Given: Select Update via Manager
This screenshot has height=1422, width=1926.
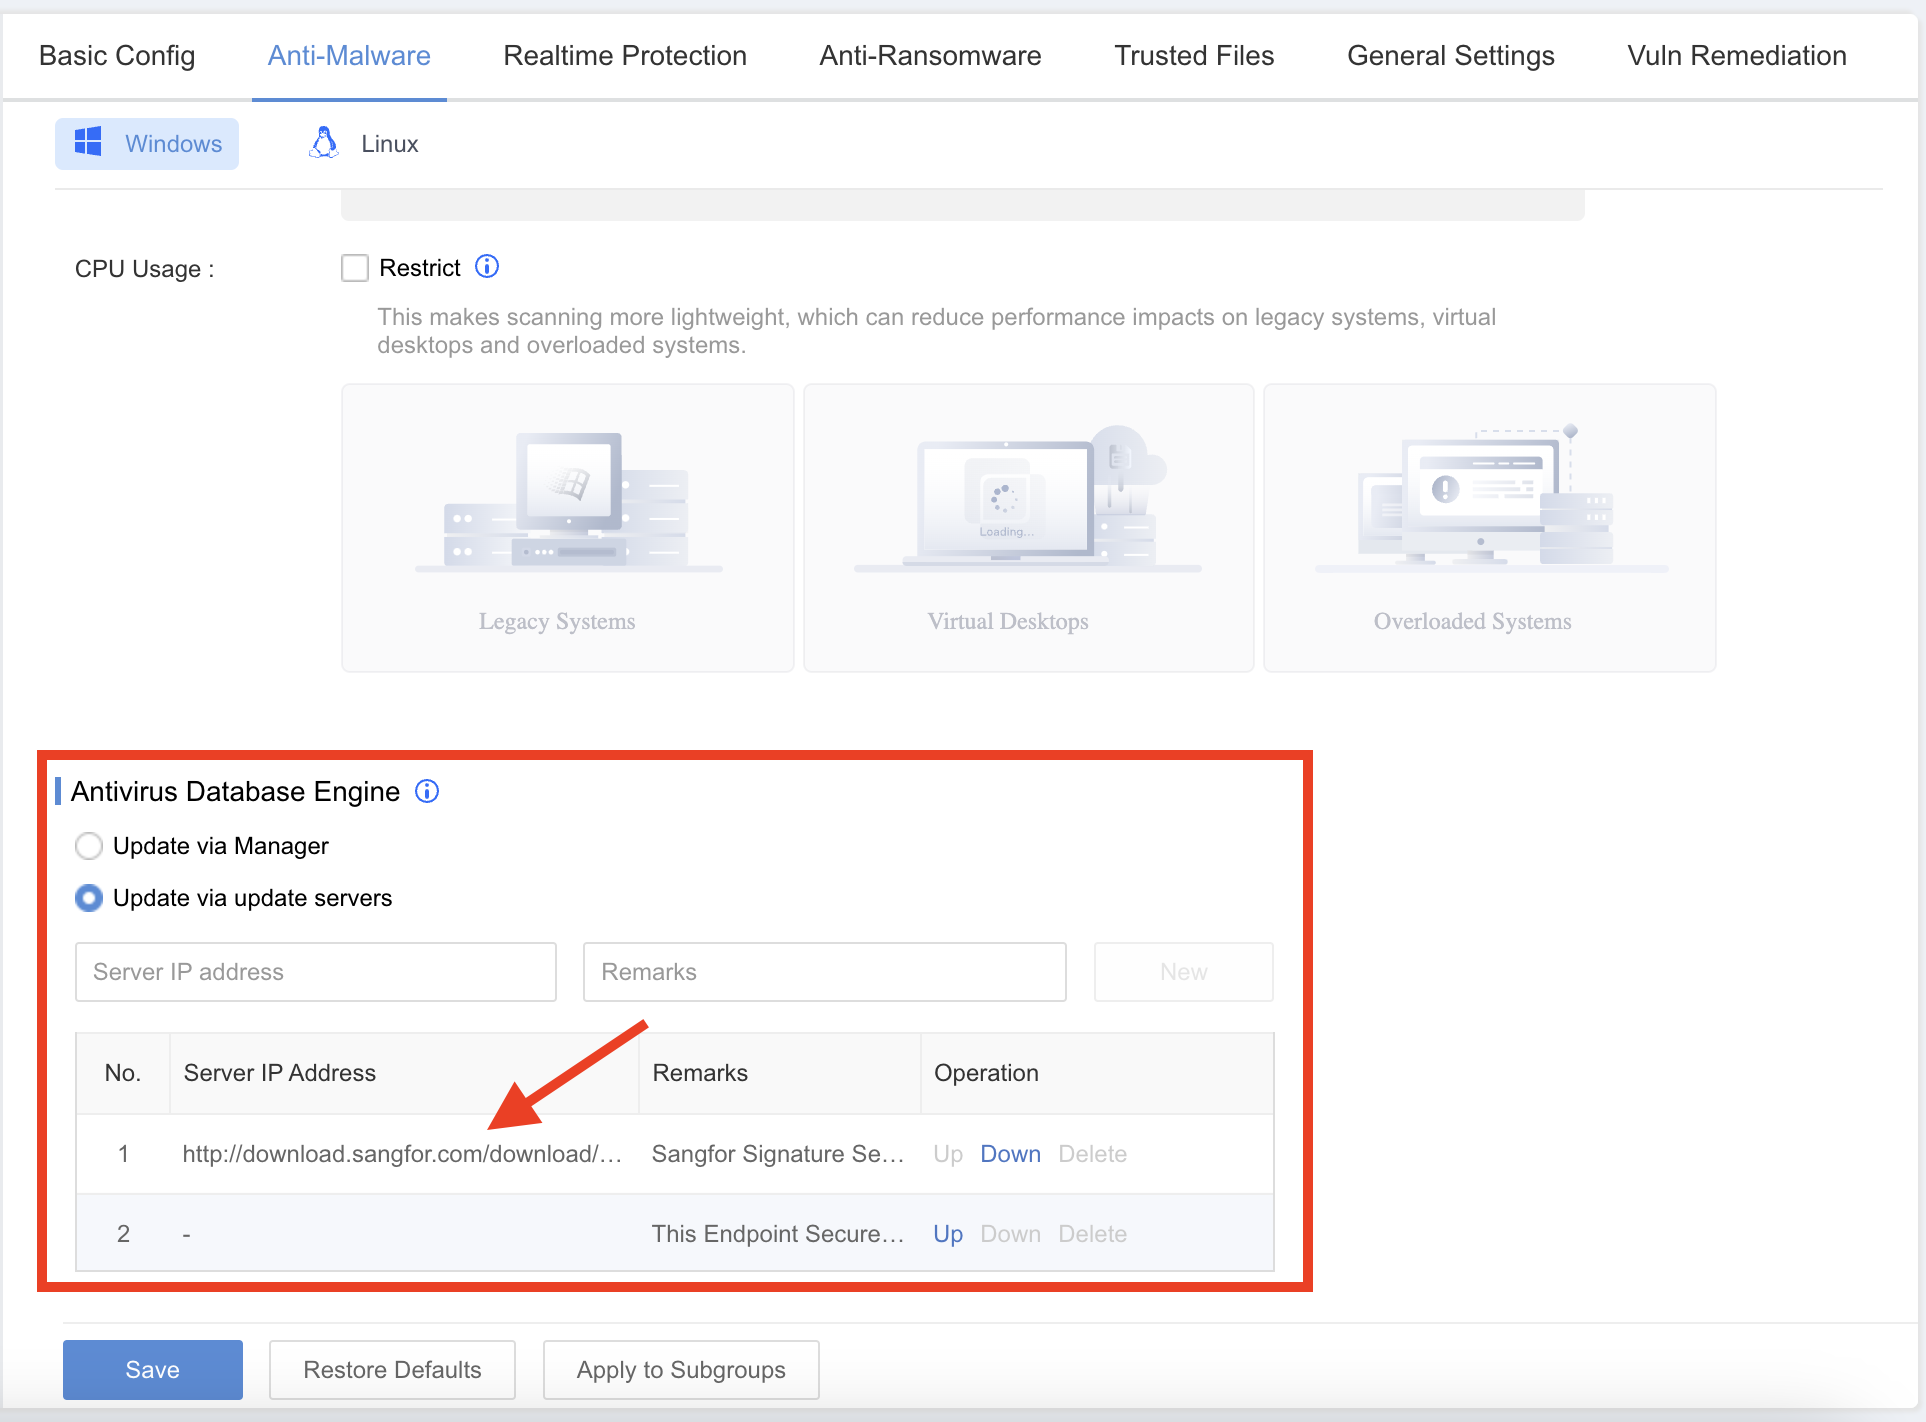Looking at the screenshot, I should (x=89, y=845).
